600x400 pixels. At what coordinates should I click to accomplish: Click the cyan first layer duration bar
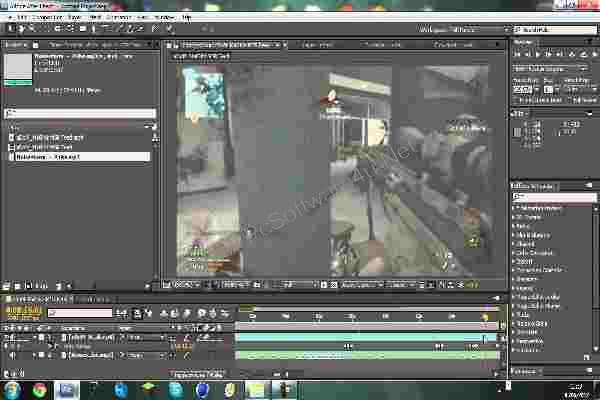[x=367, y=338]
